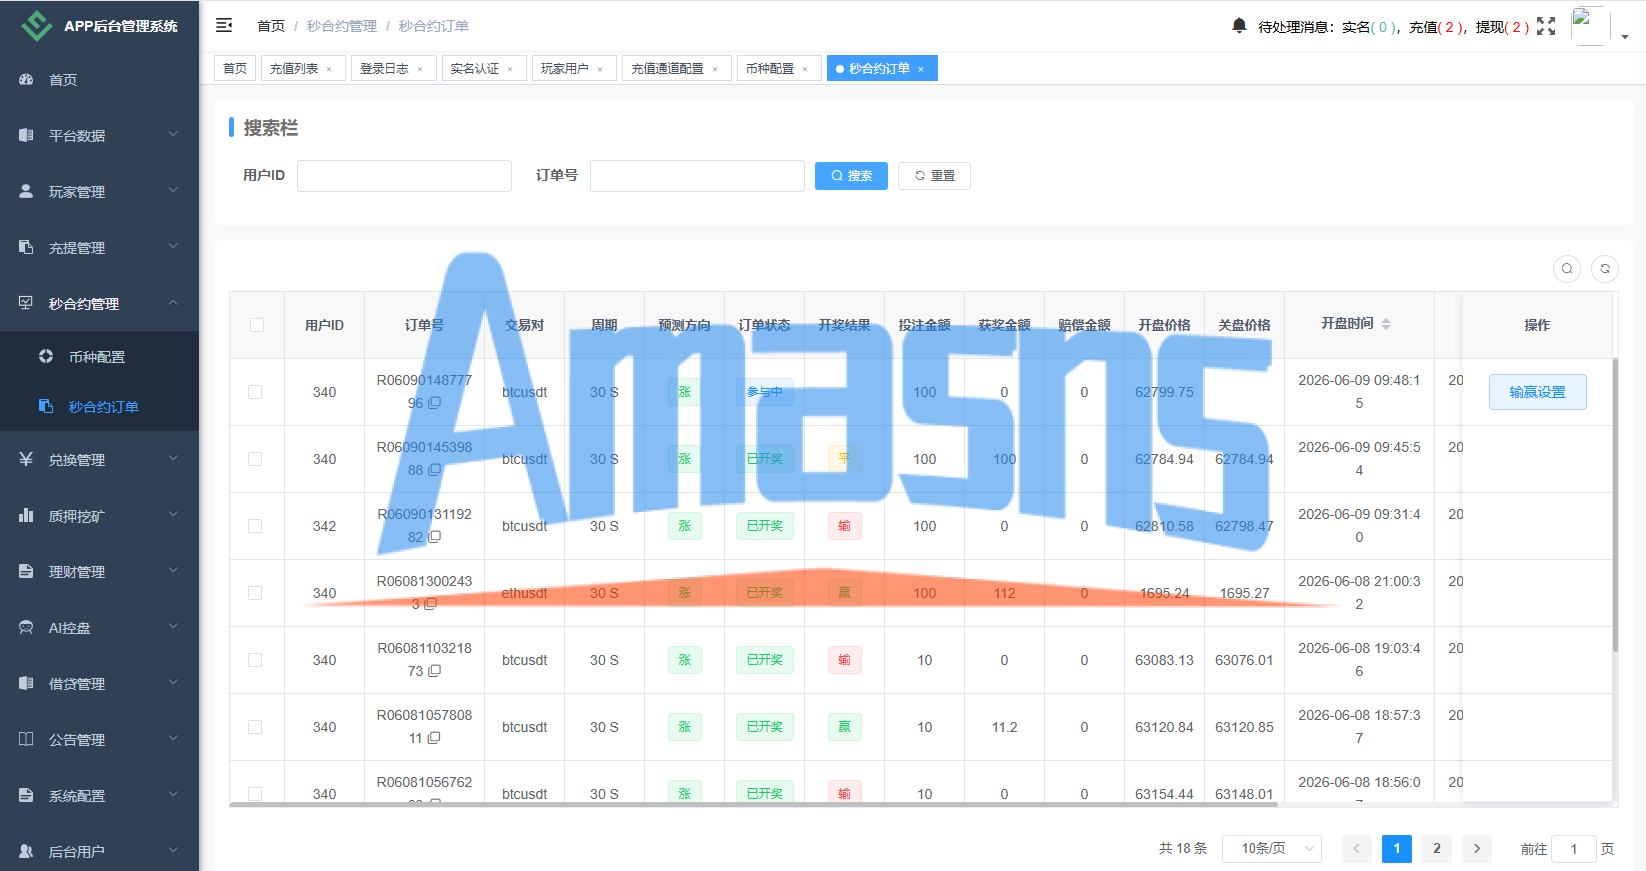Click the 重置 reset button

click(x=934, y=176)
